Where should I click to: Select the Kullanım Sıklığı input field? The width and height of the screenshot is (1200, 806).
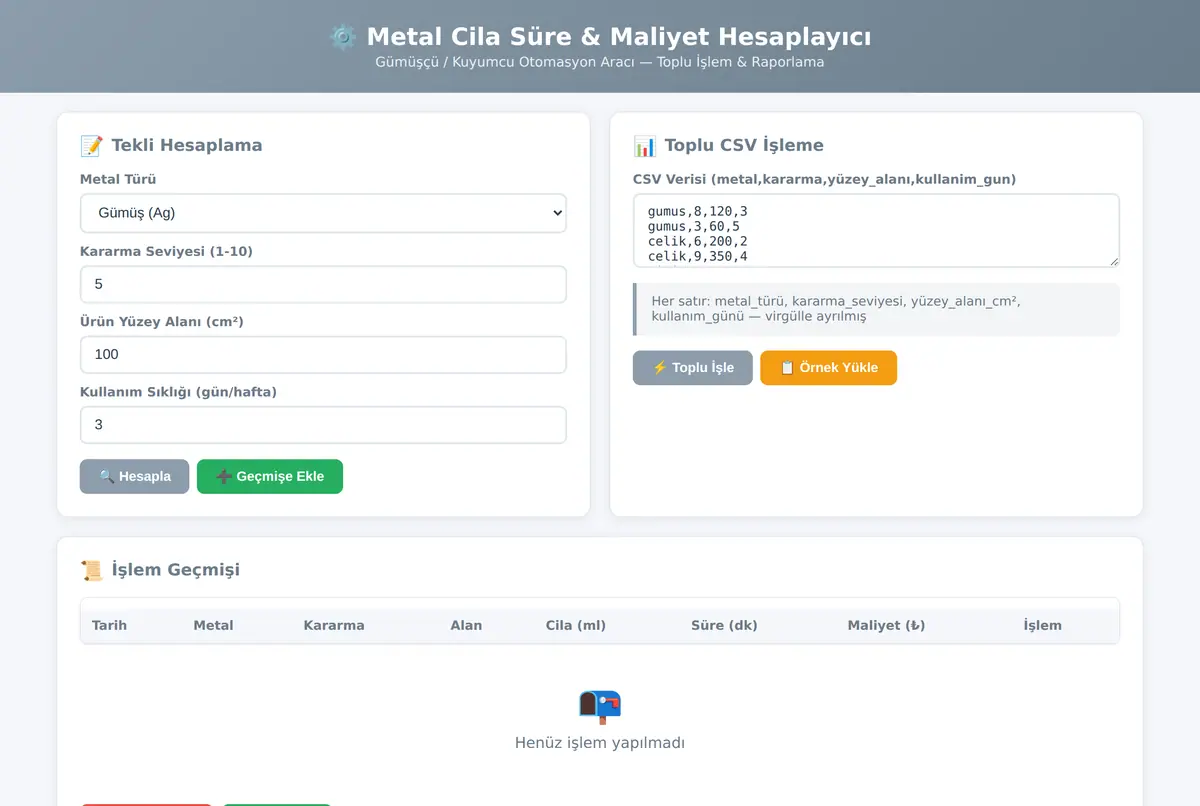pyautogui.click(x=323, y=425)
